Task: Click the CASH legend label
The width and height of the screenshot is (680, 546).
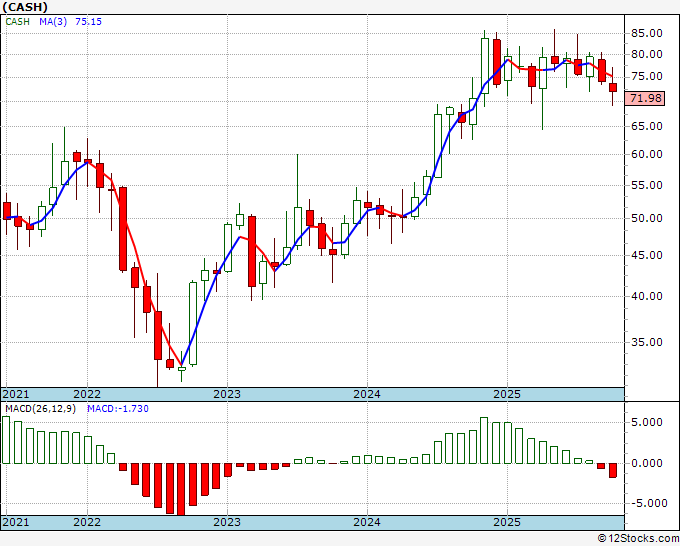Action: (x=17, y=21)
